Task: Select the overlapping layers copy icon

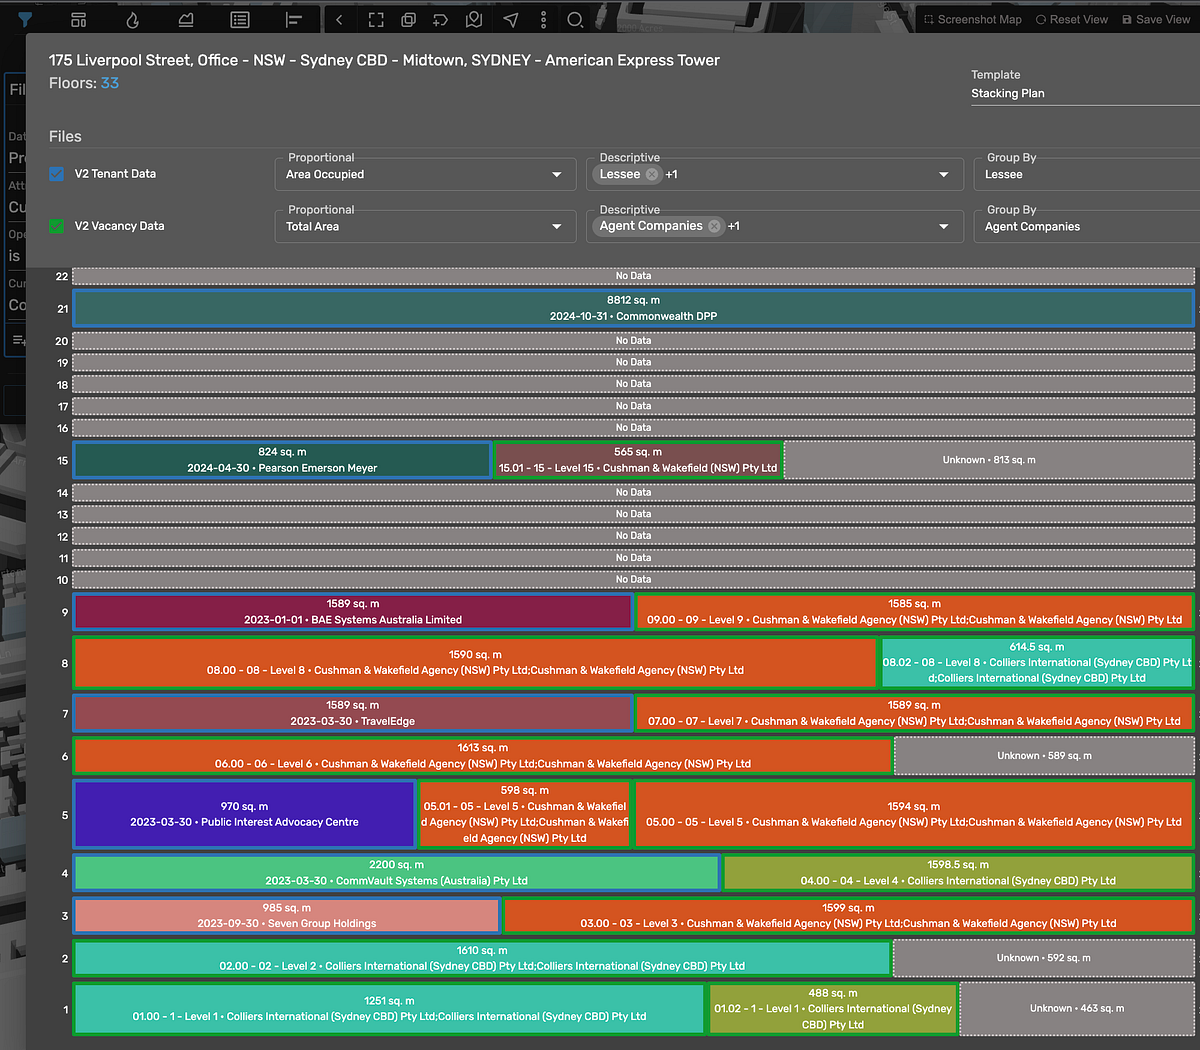Action: pos(408,19)
